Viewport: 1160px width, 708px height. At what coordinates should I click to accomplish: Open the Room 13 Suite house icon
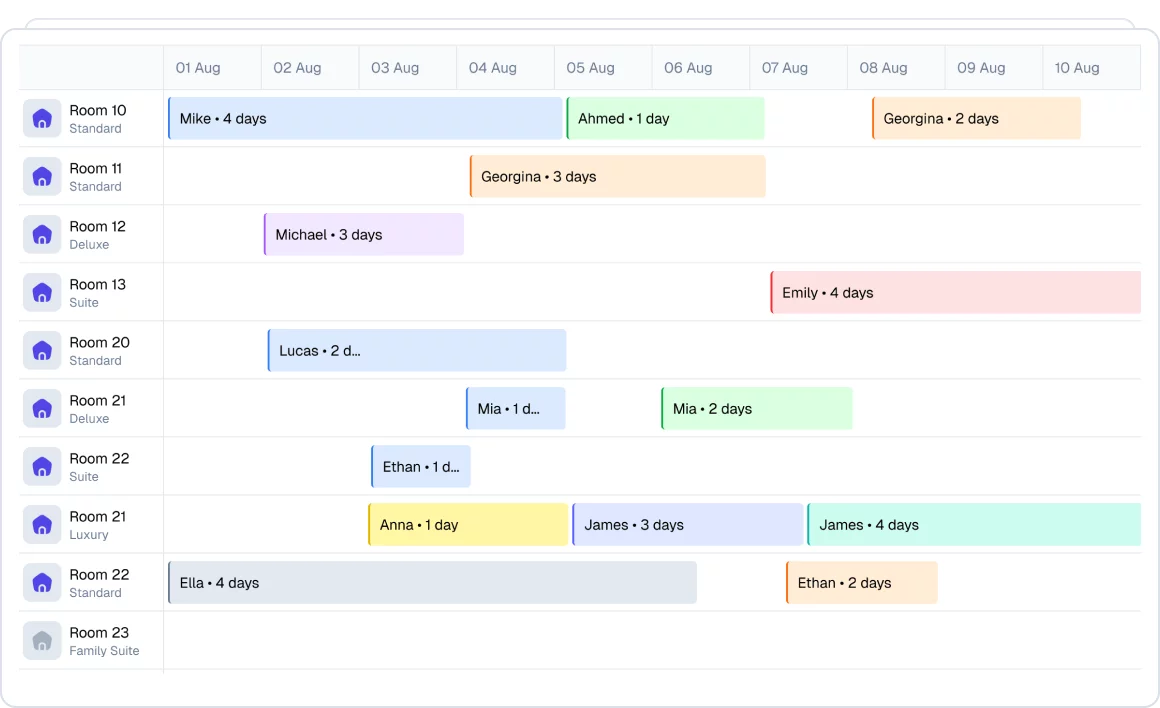coord(42,293)
